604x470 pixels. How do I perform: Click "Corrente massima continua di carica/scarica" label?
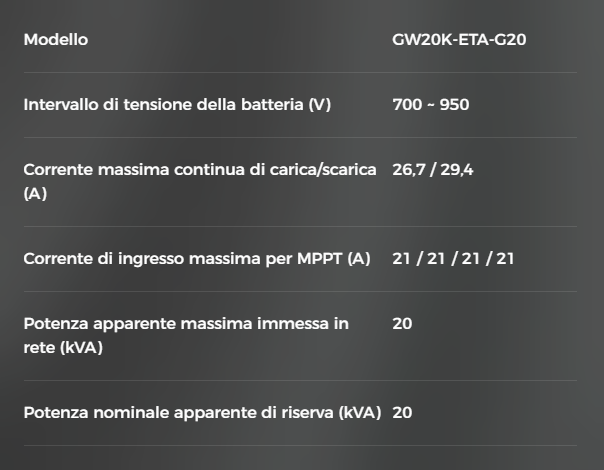200,171
